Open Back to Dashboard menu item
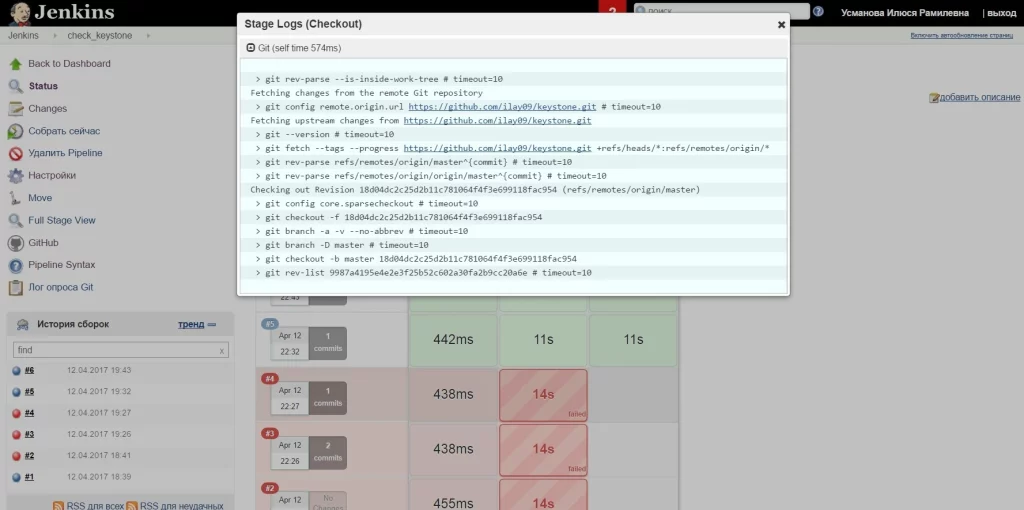This screenshot has height=510, width=1024. point(69,64)
